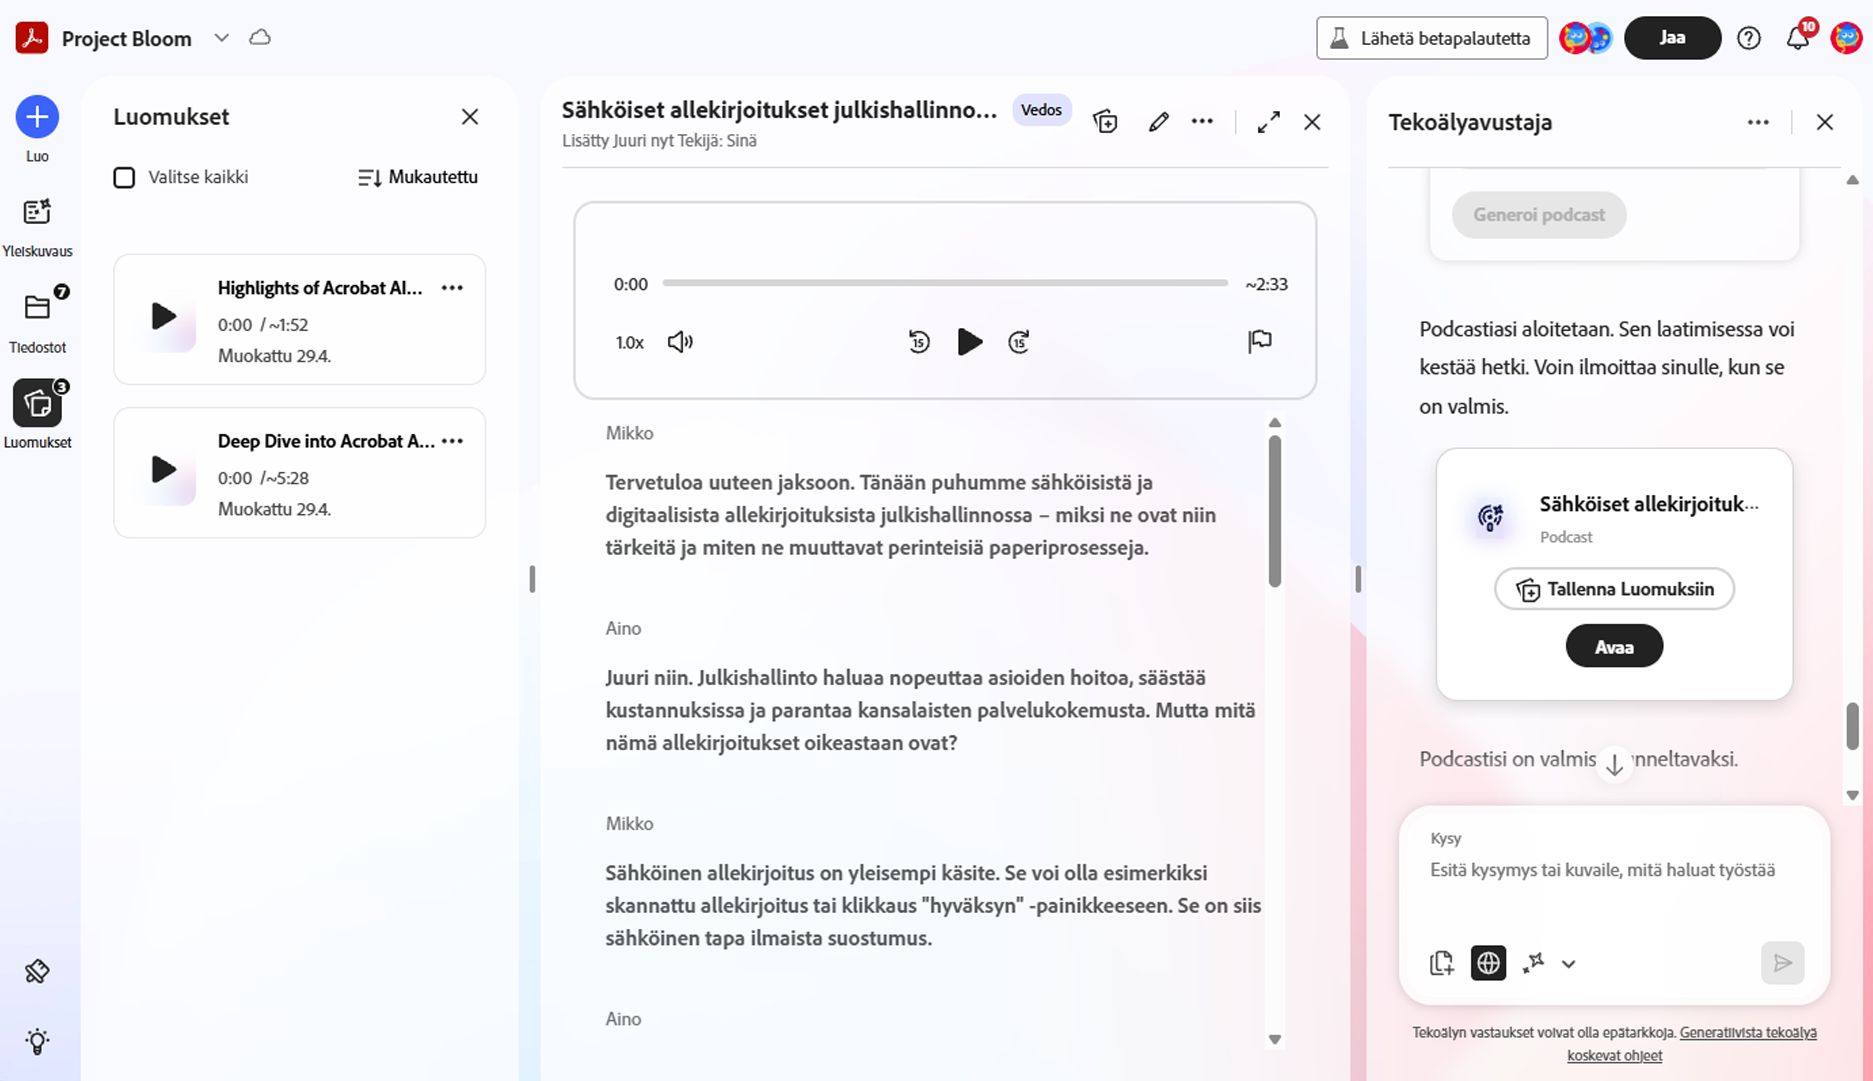Viewport: 1873px width, 1081px height.
Task: Change the 1.0x playback speed
Action: tap(630, 342)
